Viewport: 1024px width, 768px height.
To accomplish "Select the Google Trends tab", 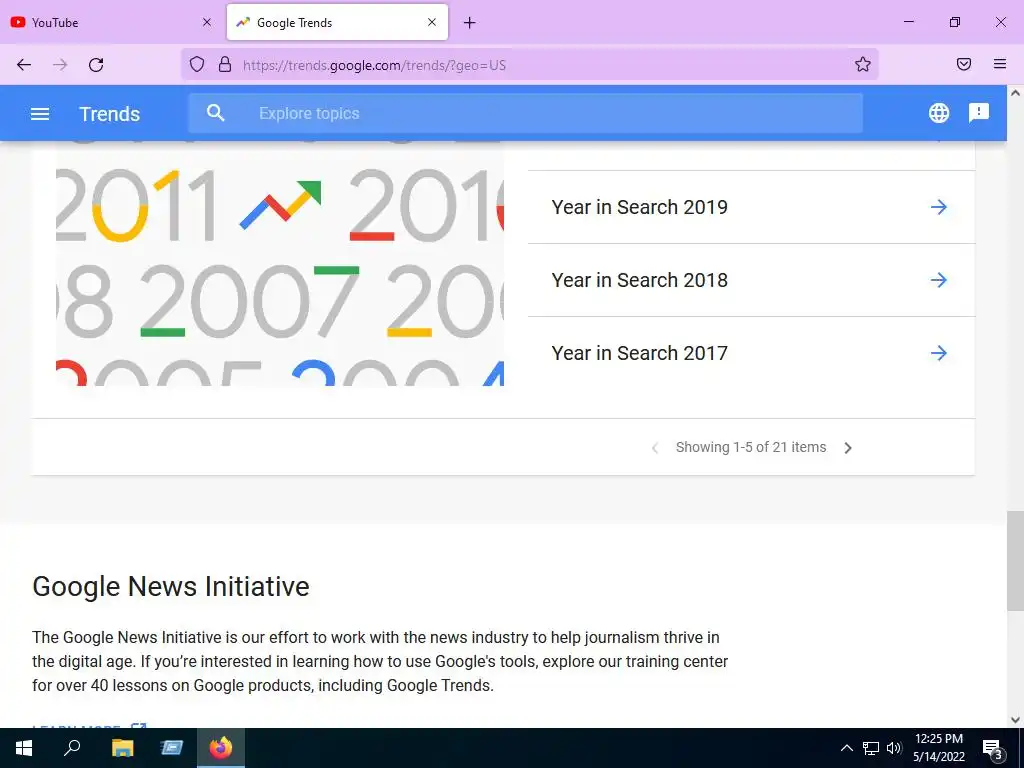I will click(337, 22).
